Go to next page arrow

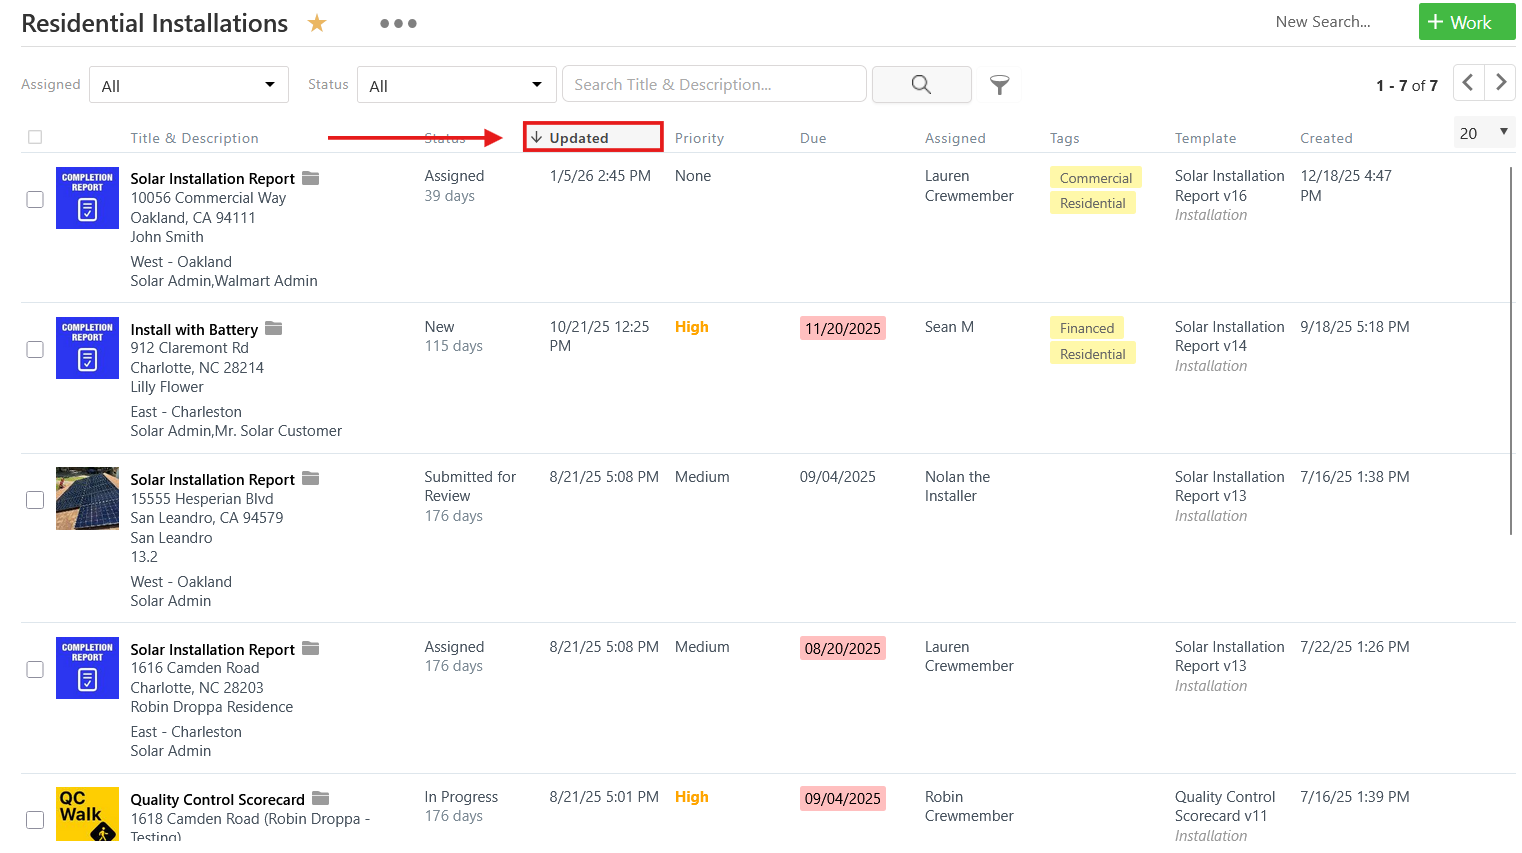point(1500,83)
